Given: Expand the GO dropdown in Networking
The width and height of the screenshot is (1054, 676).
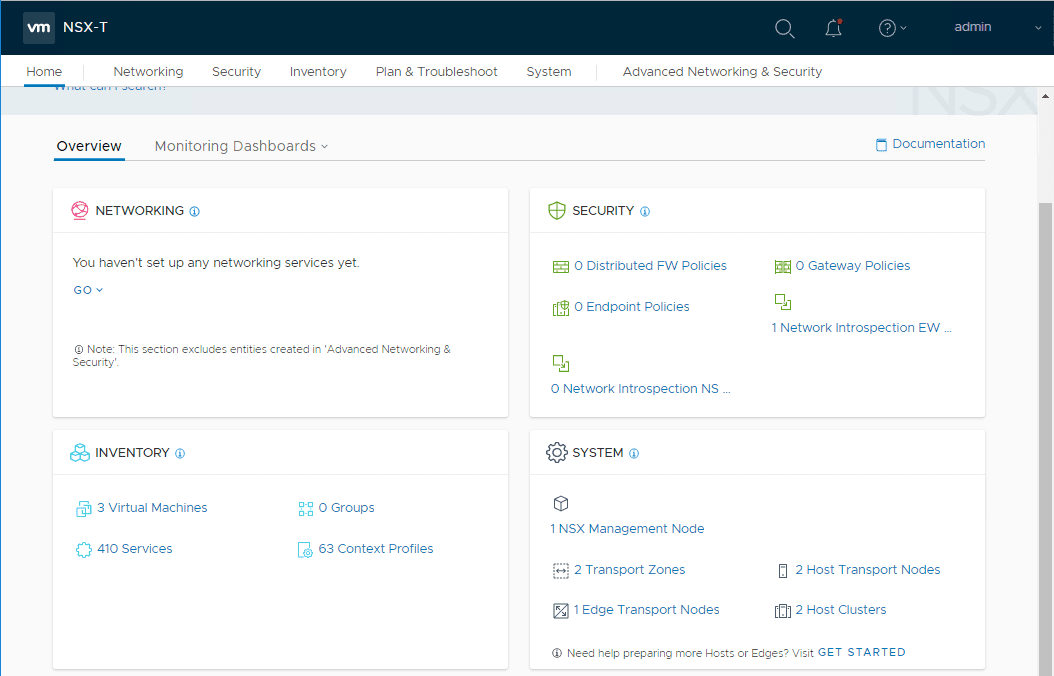Looking at the screenshot, I should (88, 290).
